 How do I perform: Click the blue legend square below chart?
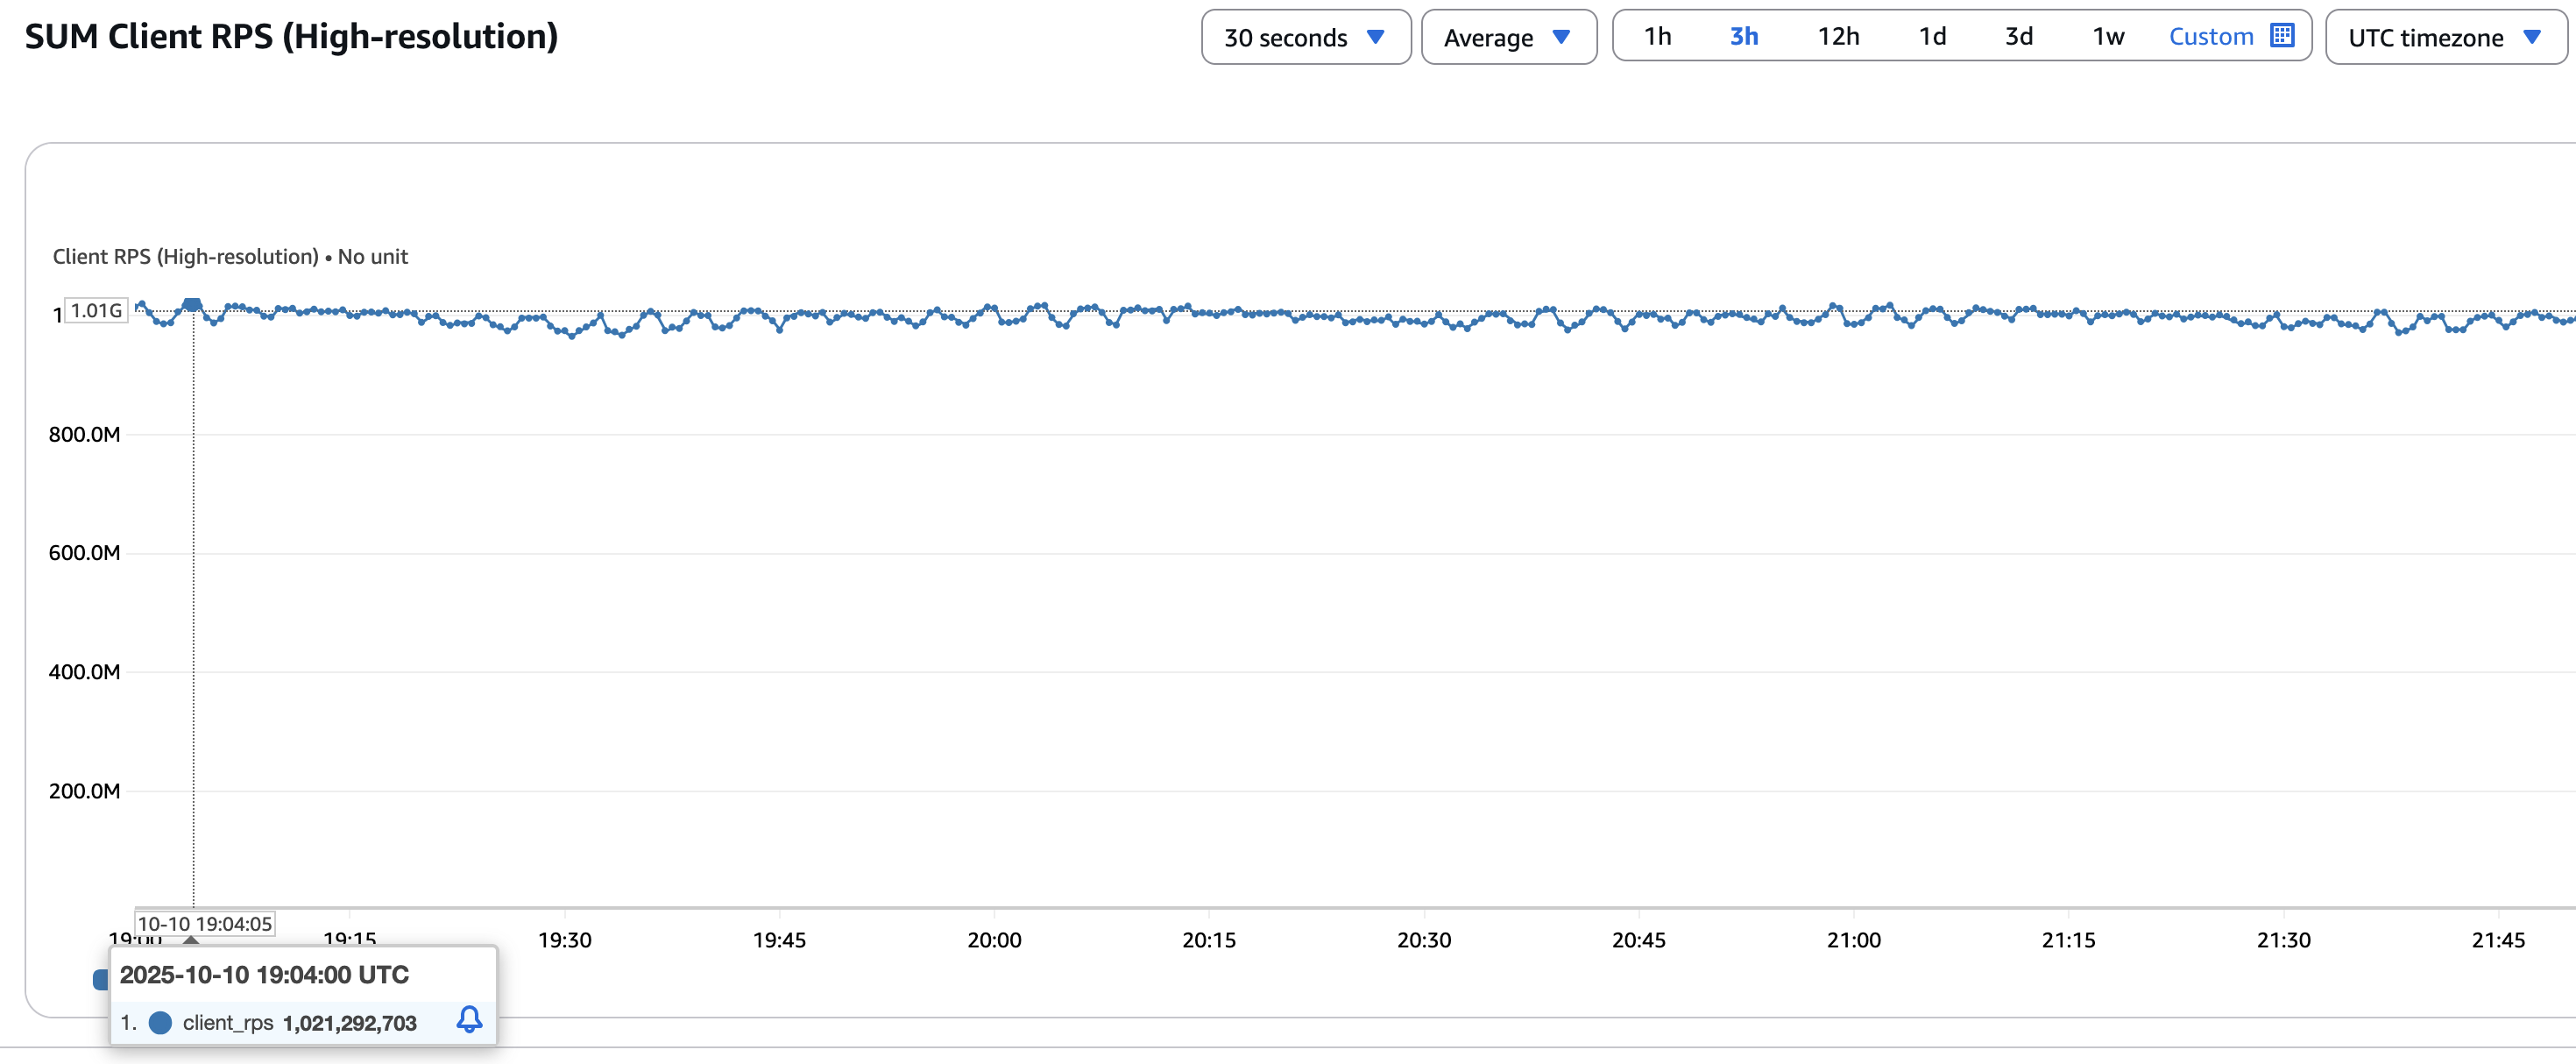click(x=100, y=979)
